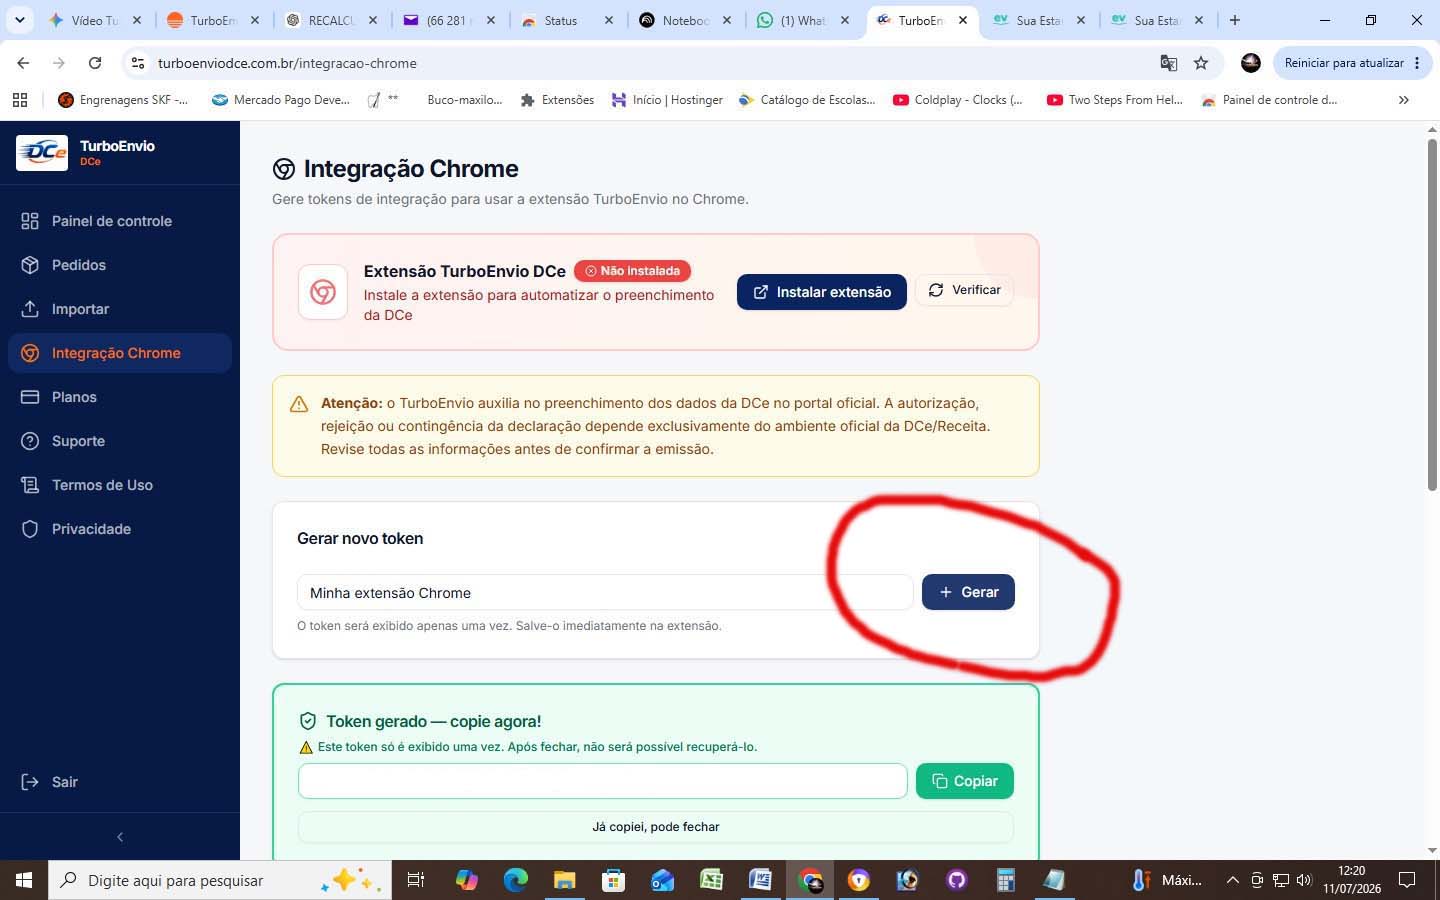Open Coldplay - Clocks bookmark
The height and width of the screenshot is (900, 1440).
pyautogui.click(x=958, y=100)
